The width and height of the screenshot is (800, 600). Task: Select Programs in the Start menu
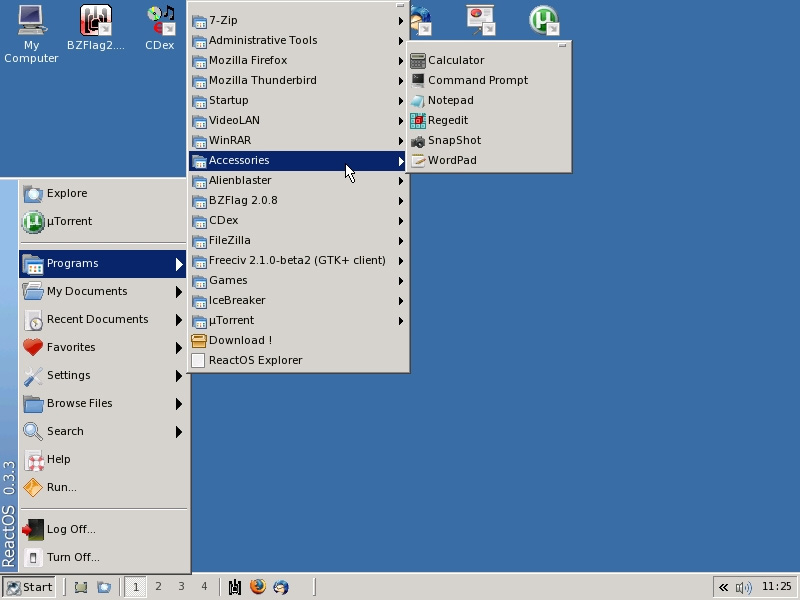click(x=103, y=264)
